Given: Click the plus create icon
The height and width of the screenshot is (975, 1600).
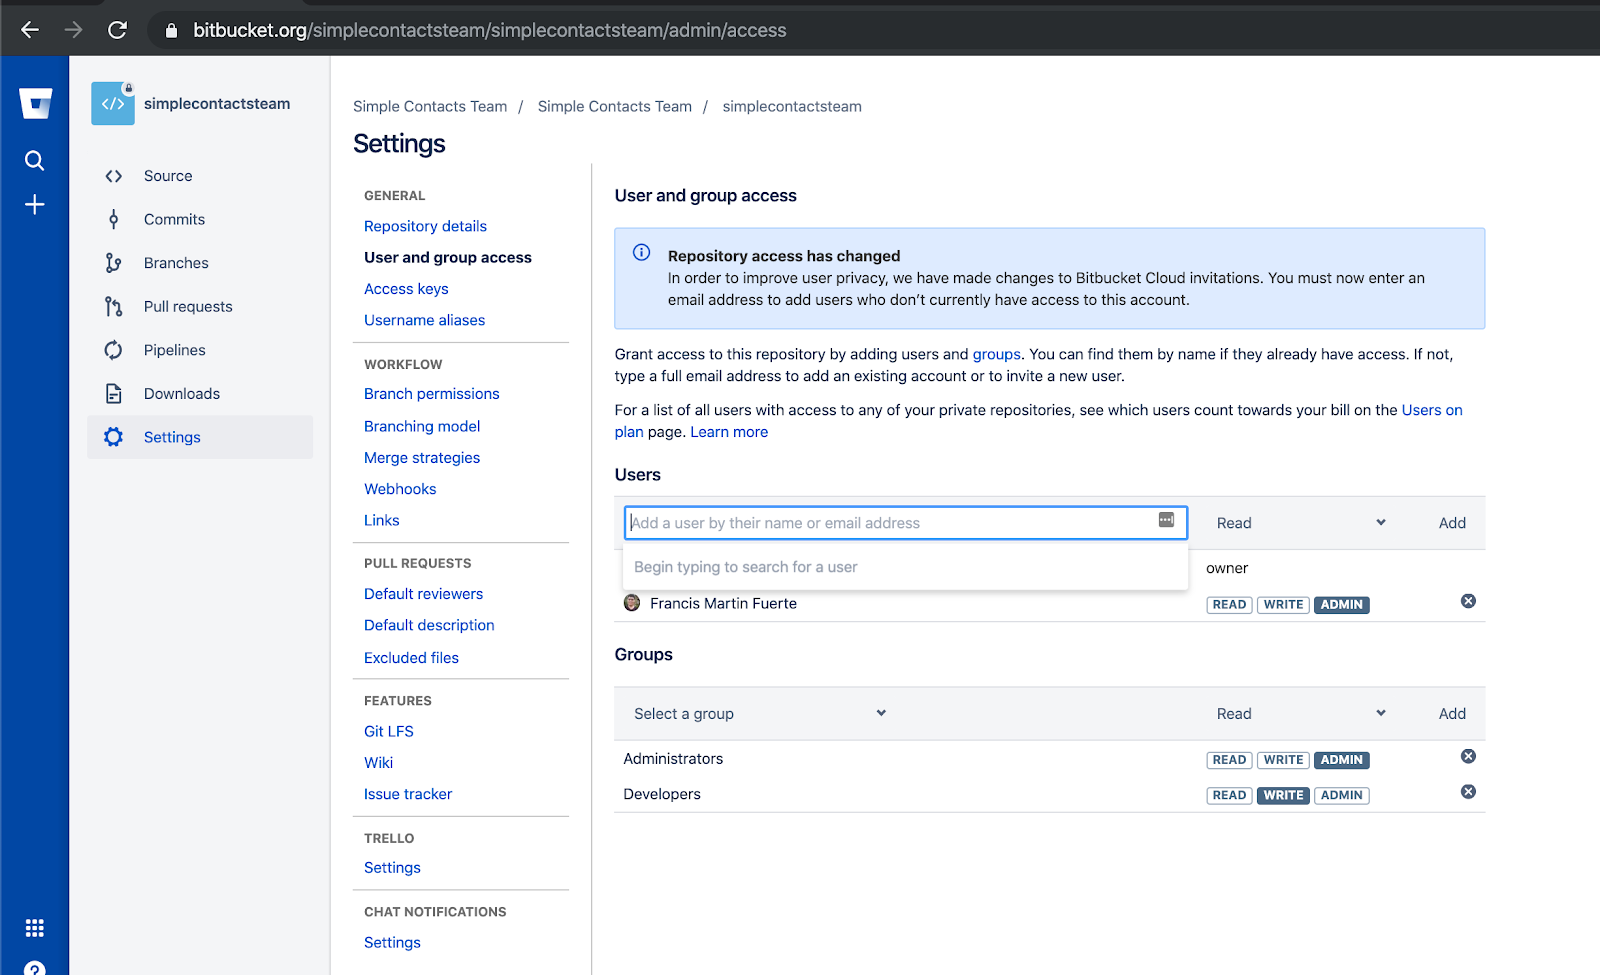Looking at the screenshot, I should (x=35, y=205).
